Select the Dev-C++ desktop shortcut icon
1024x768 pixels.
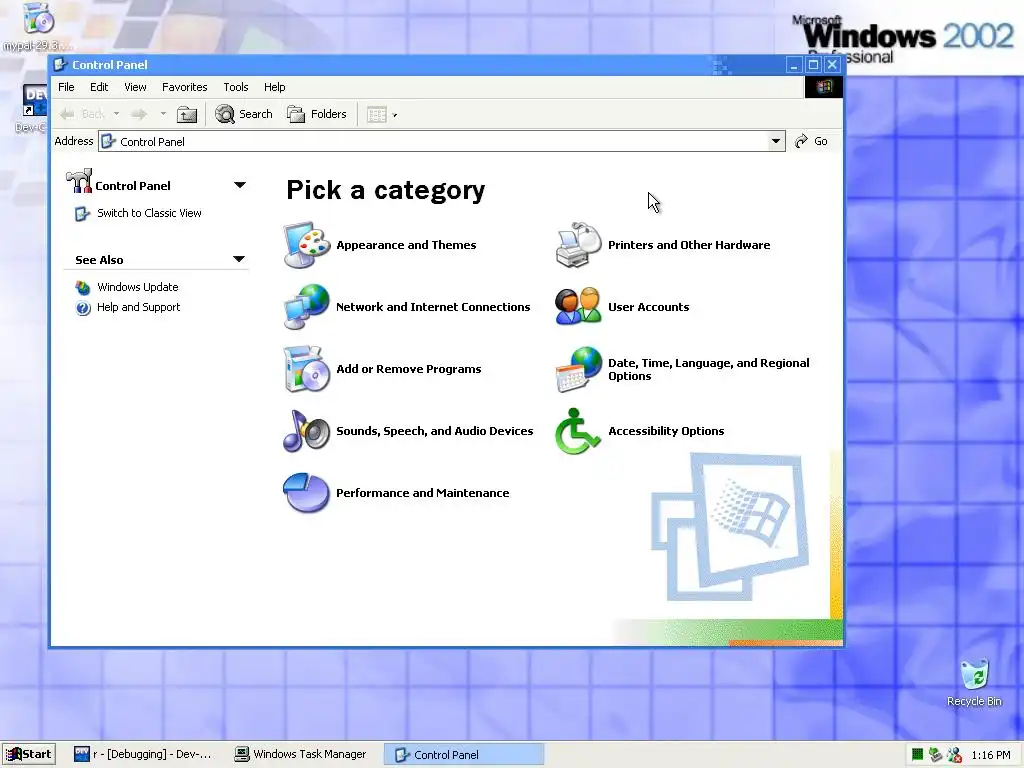pyautogui.click(x=34, y=101)
